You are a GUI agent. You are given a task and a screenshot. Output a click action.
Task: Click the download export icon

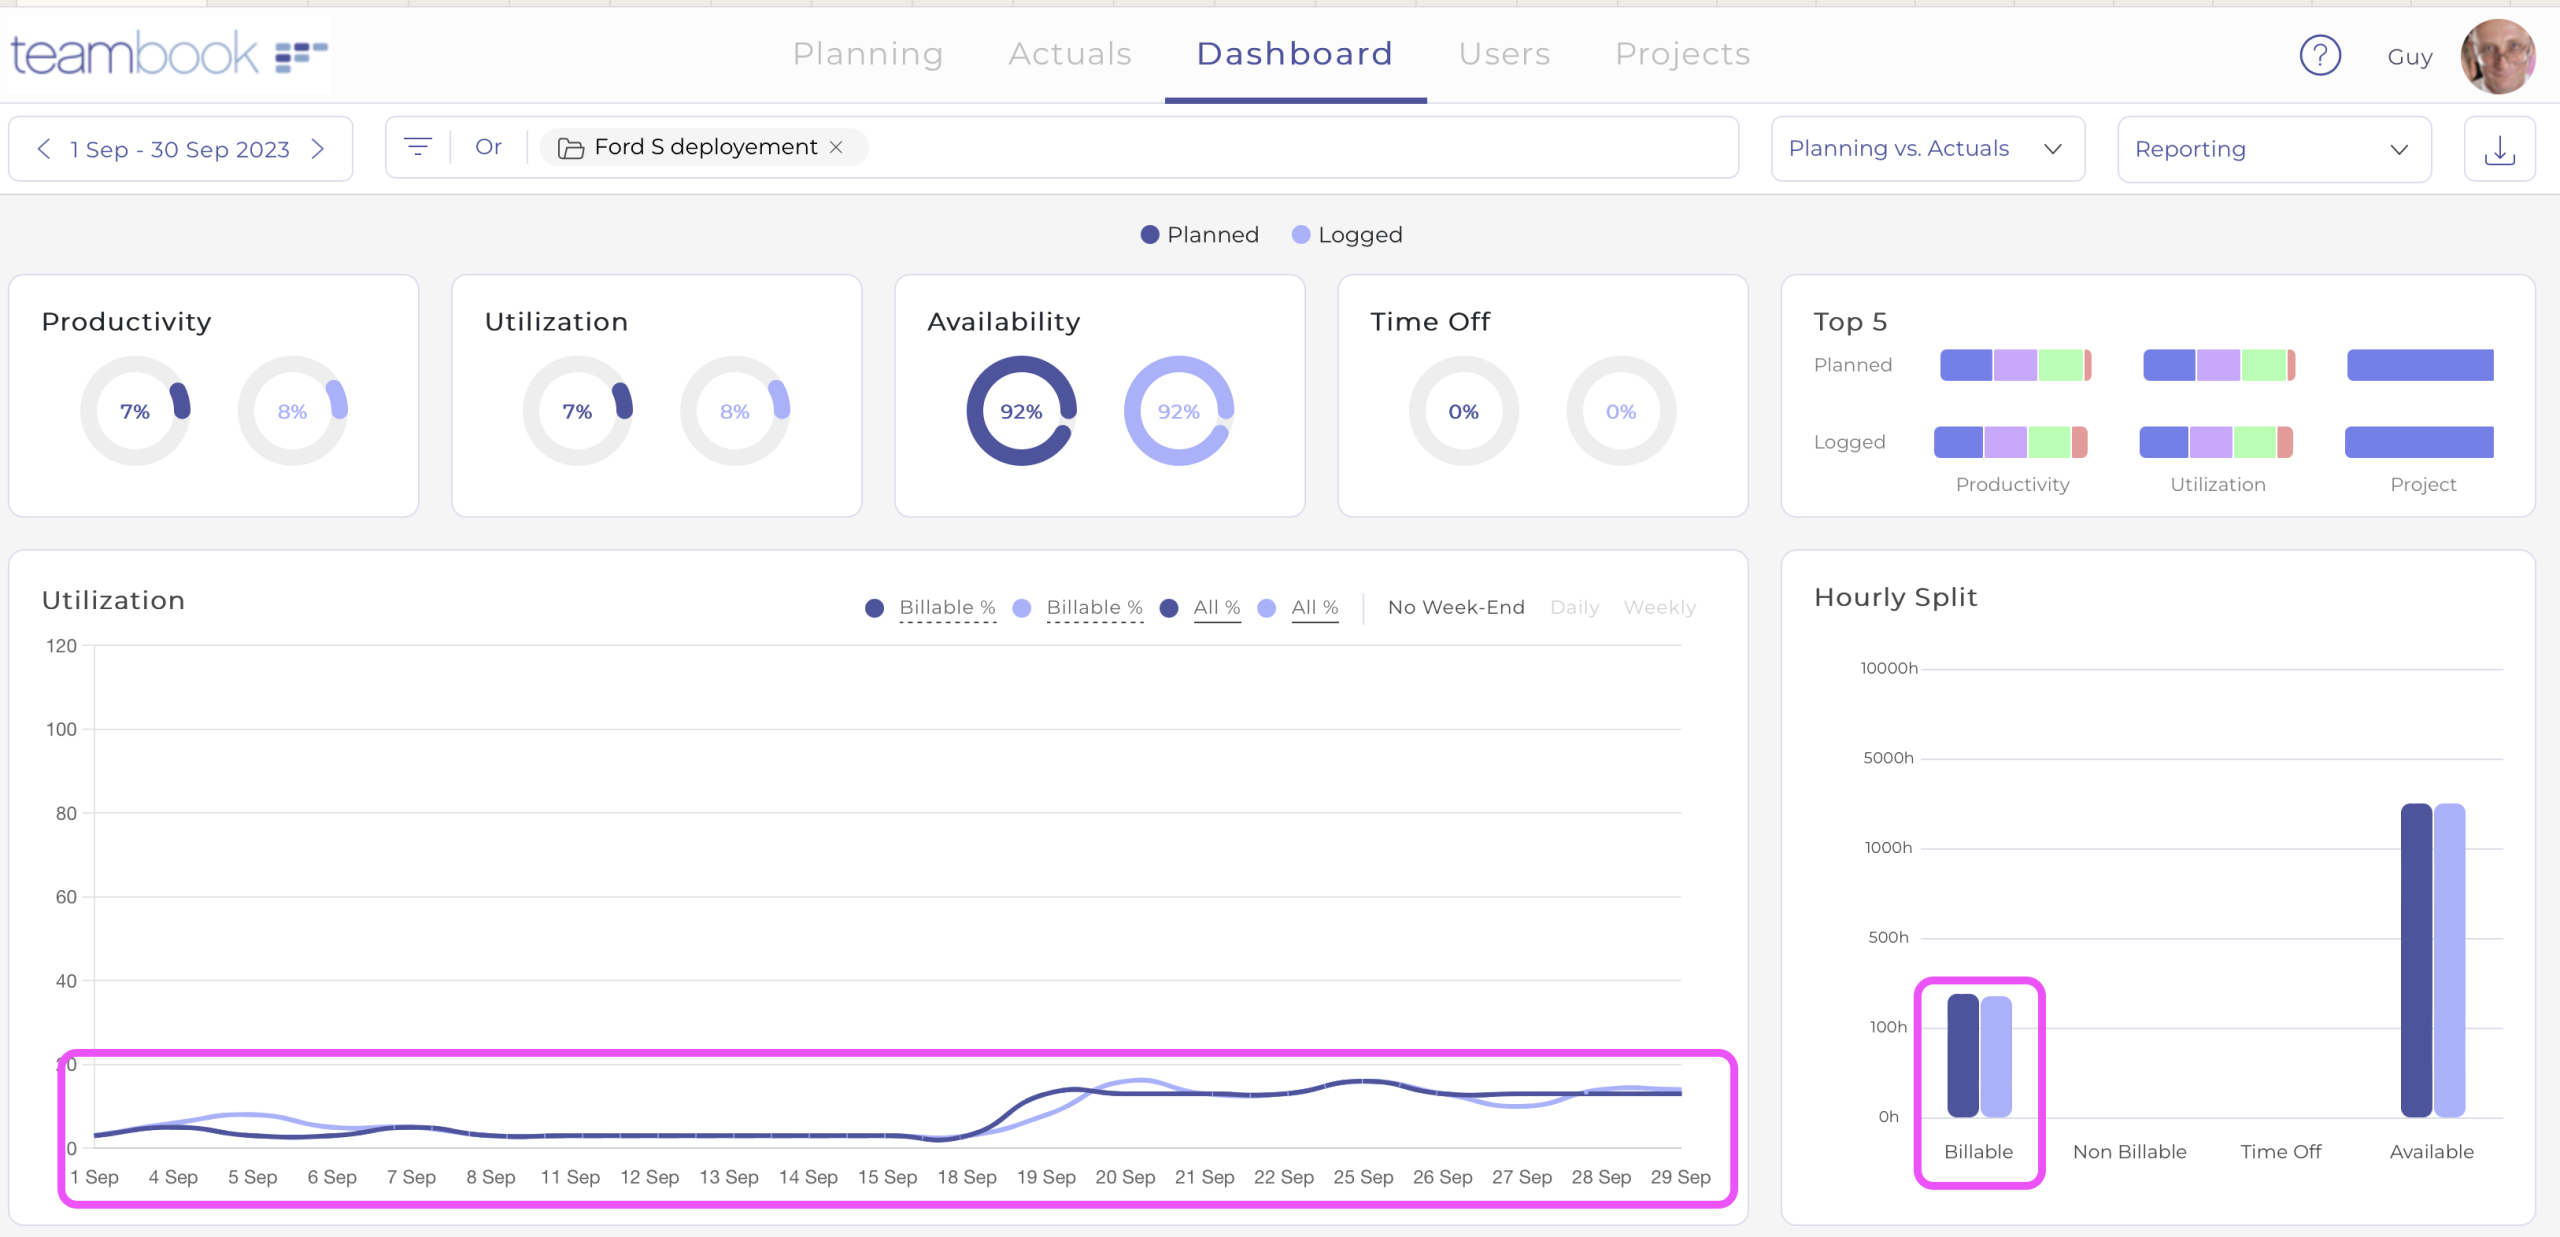[x=2499, y=149]
